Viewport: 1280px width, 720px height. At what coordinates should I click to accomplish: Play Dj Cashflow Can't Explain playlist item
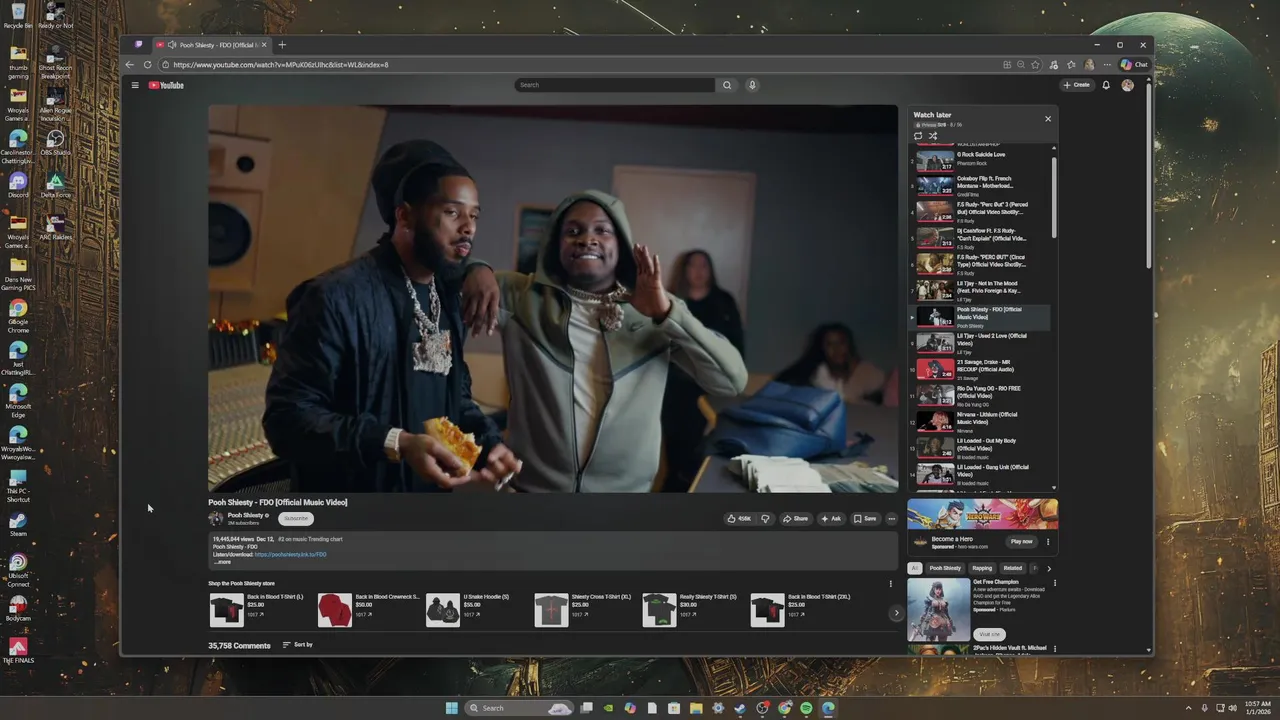[x=982, y=237]
